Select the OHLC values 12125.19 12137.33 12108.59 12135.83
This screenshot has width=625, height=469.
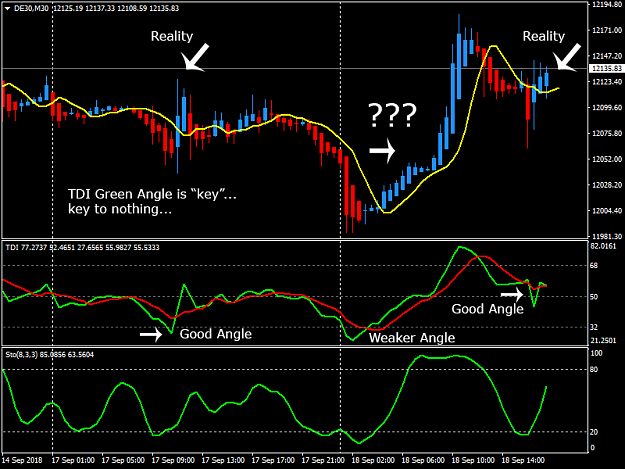116,8
